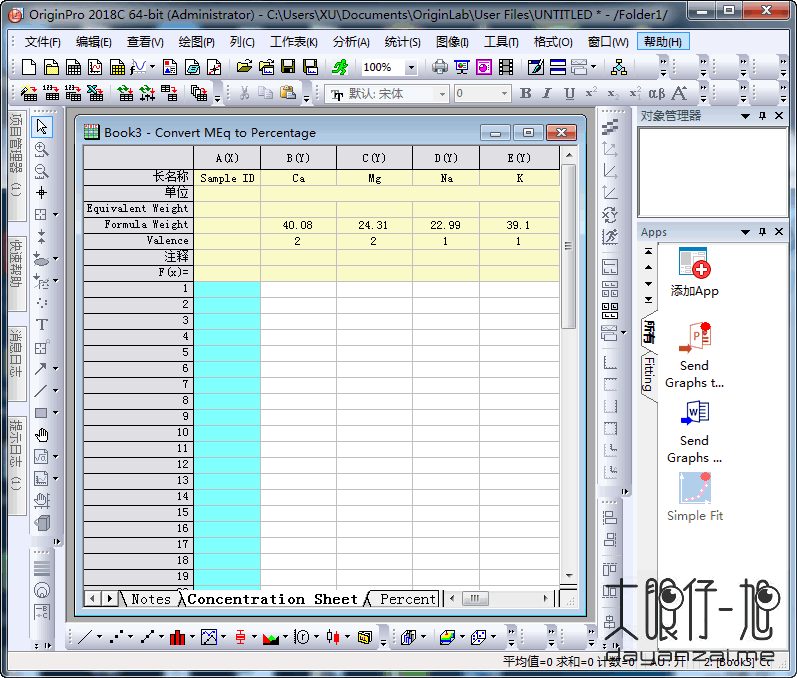Switch to the Notes sheet tab
Image resolution: width=797 pixels, height=678 pixels.
(150, 599)
